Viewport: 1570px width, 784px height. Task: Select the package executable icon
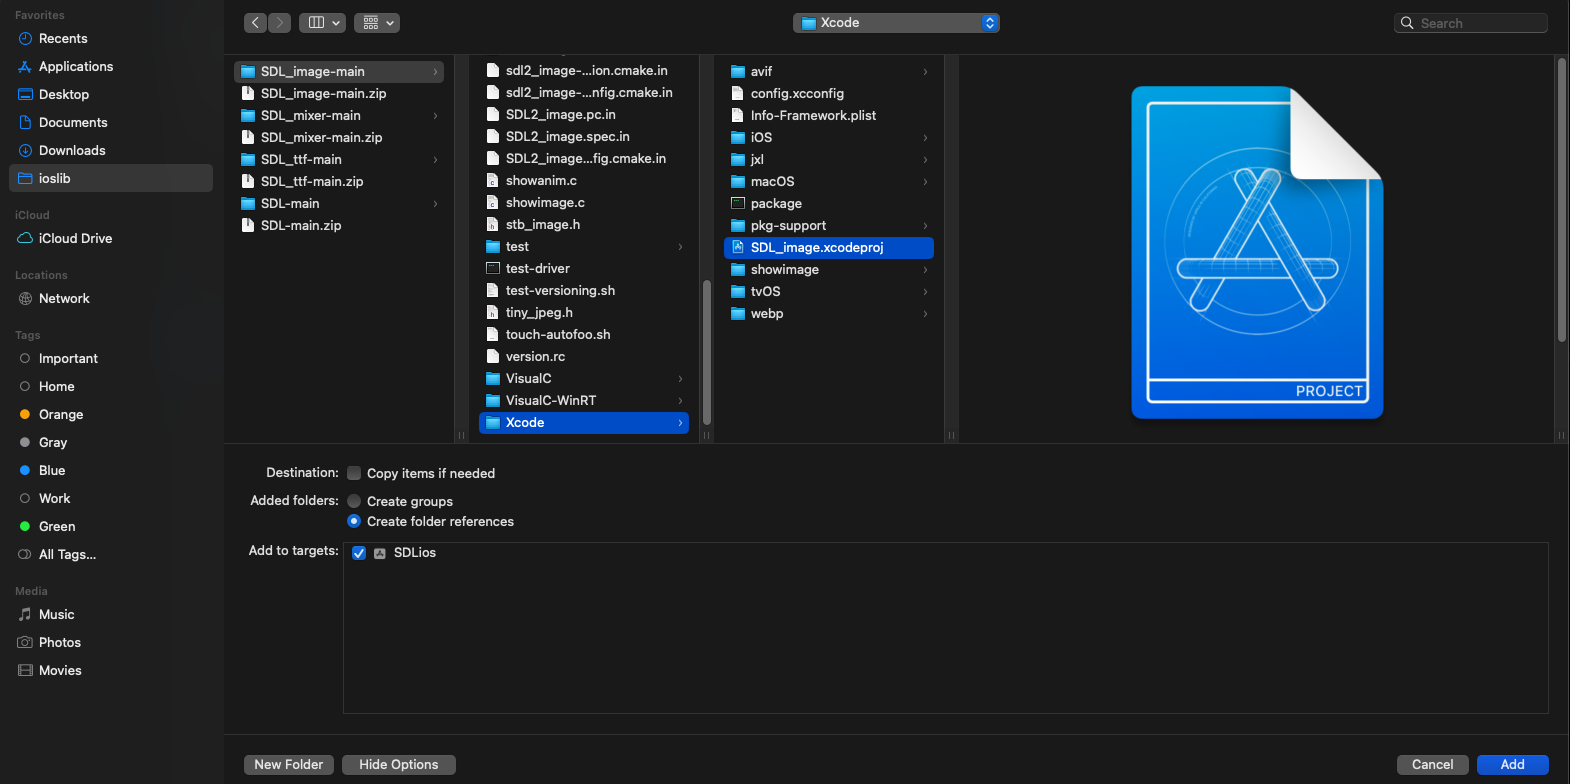click(x=737, y=203)
